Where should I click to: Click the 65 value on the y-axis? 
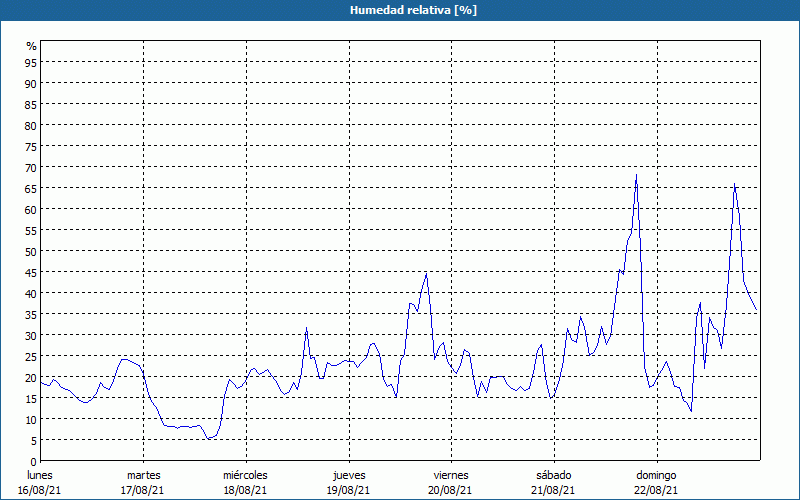click(31, 188)
